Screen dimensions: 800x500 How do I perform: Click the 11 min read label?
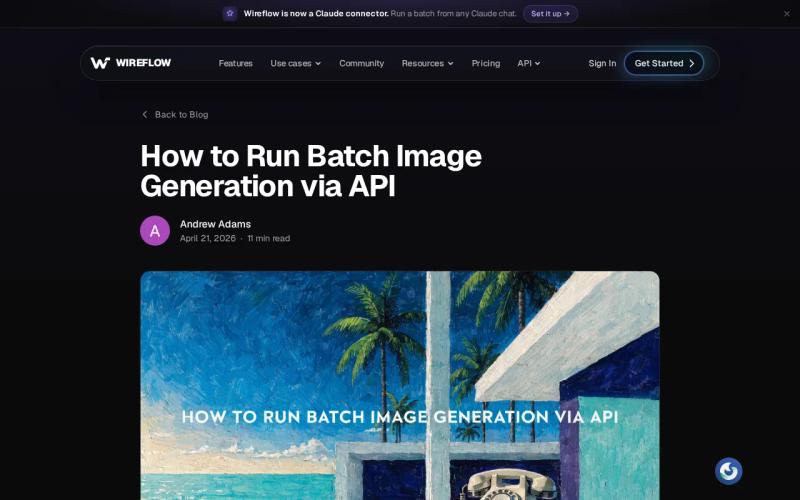(x=269, y=238)
